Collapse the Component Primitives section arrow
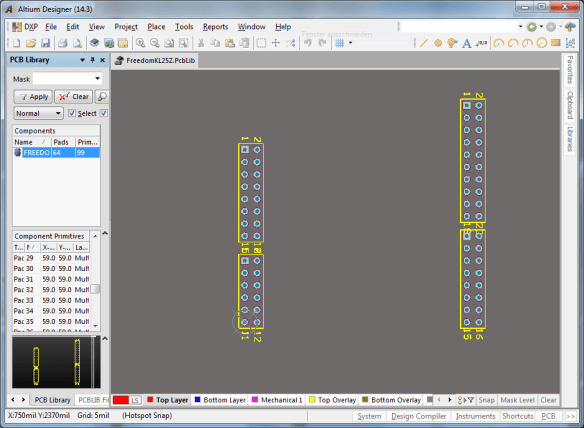584x428 pixels. [x=105, y=234]
